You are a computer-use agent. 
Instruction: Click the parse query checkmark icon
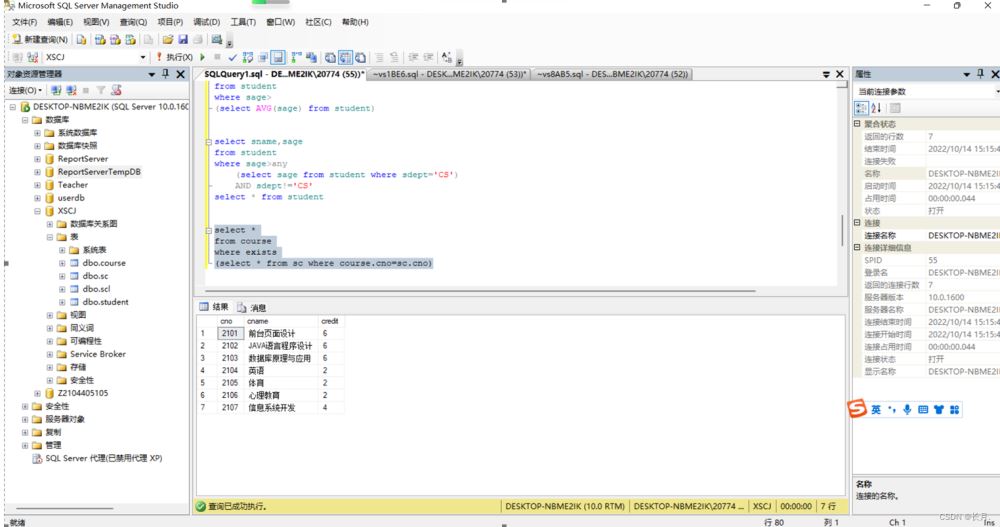[232, 58]
